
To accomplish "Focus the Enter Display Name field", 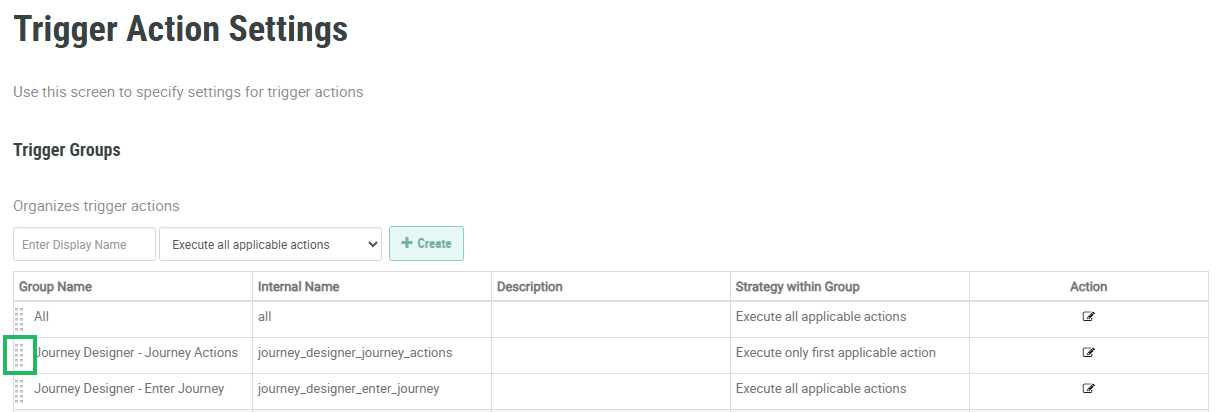I will click(84, 244).
